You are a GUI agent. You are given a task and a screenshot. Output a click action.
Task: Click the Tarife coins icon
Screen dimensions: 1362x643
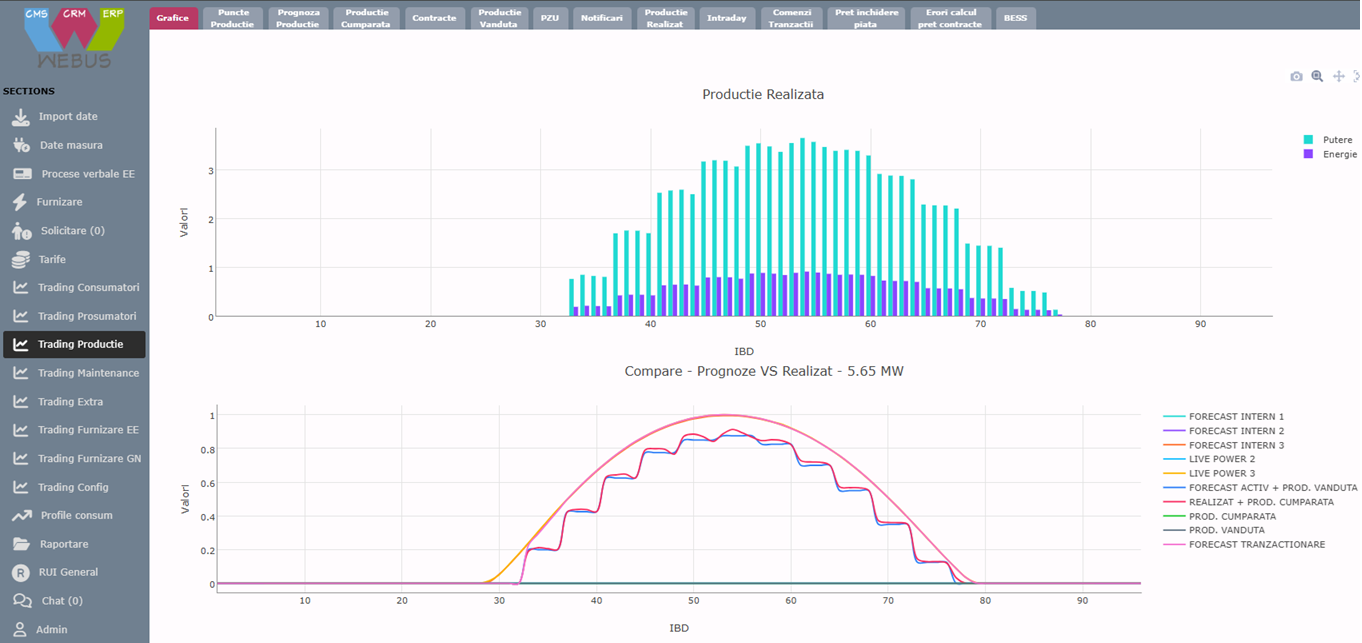click(x=20, y=259)
